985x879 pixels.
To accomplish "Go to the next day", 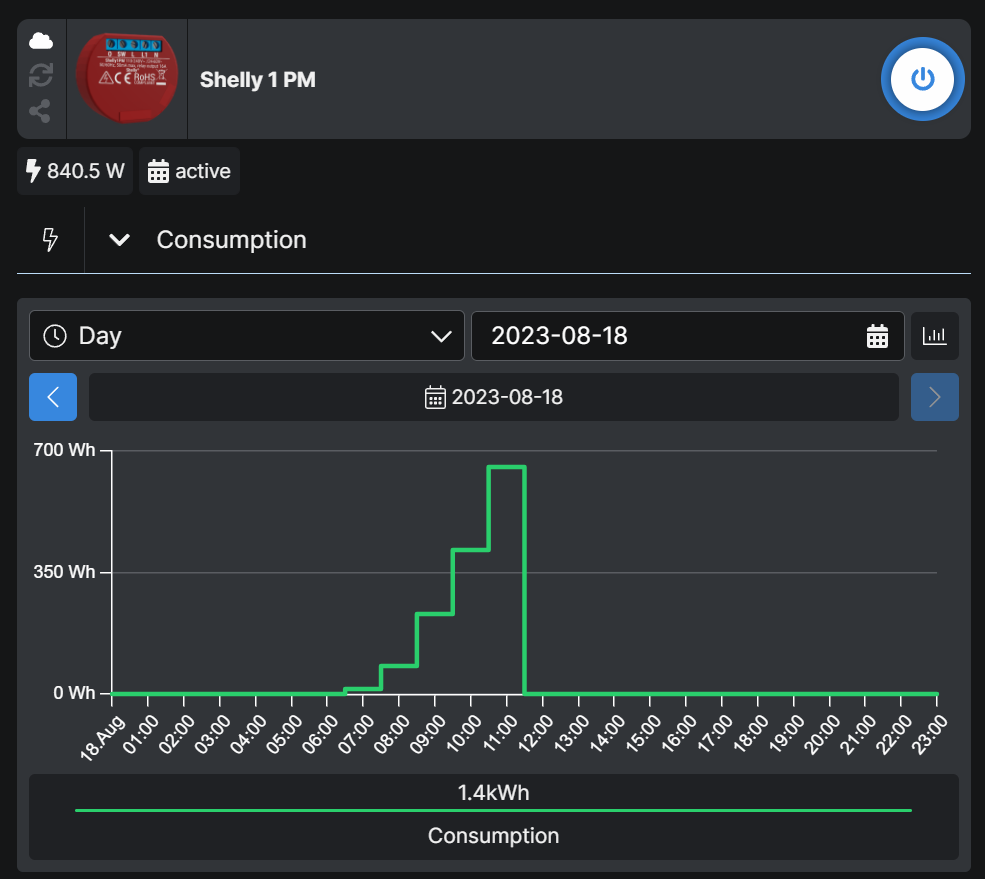I will click(934, 397).
